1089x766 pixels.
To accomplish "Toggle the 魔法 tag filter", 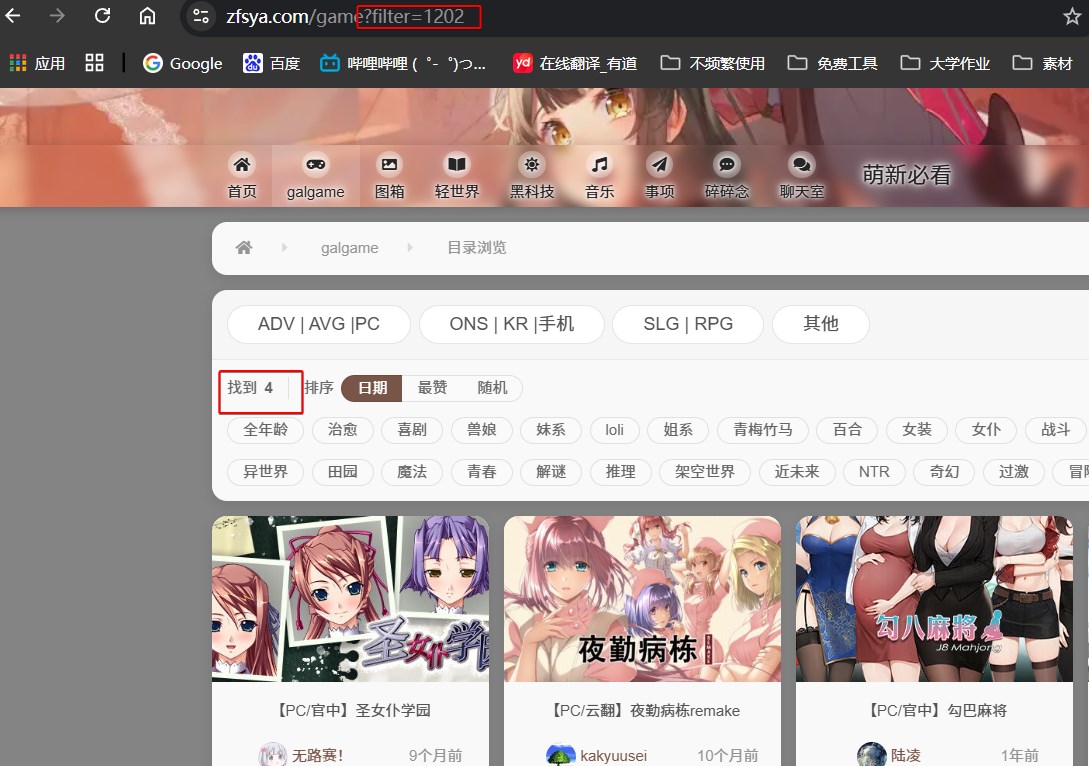I will coord(412,472).
